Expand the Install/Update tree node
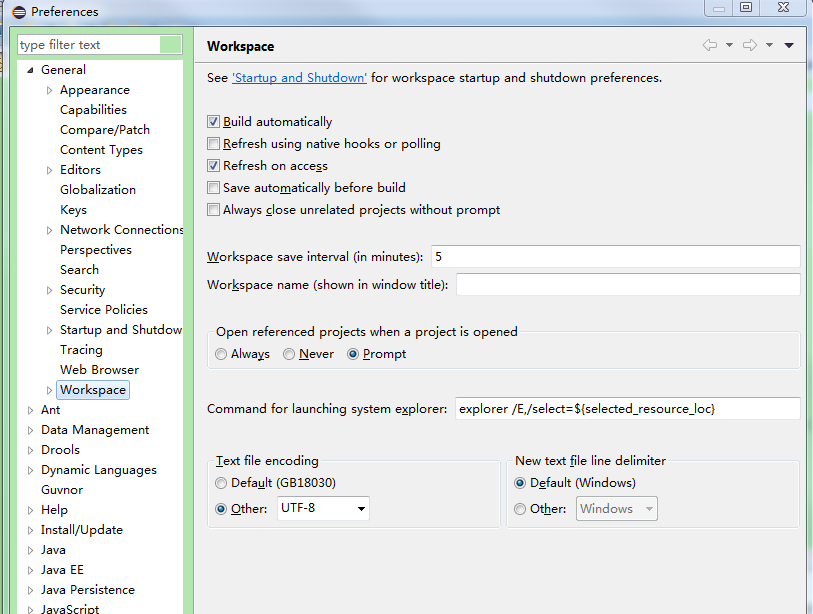This screenshot has width=813, height=614. click(x=30, y=530)
